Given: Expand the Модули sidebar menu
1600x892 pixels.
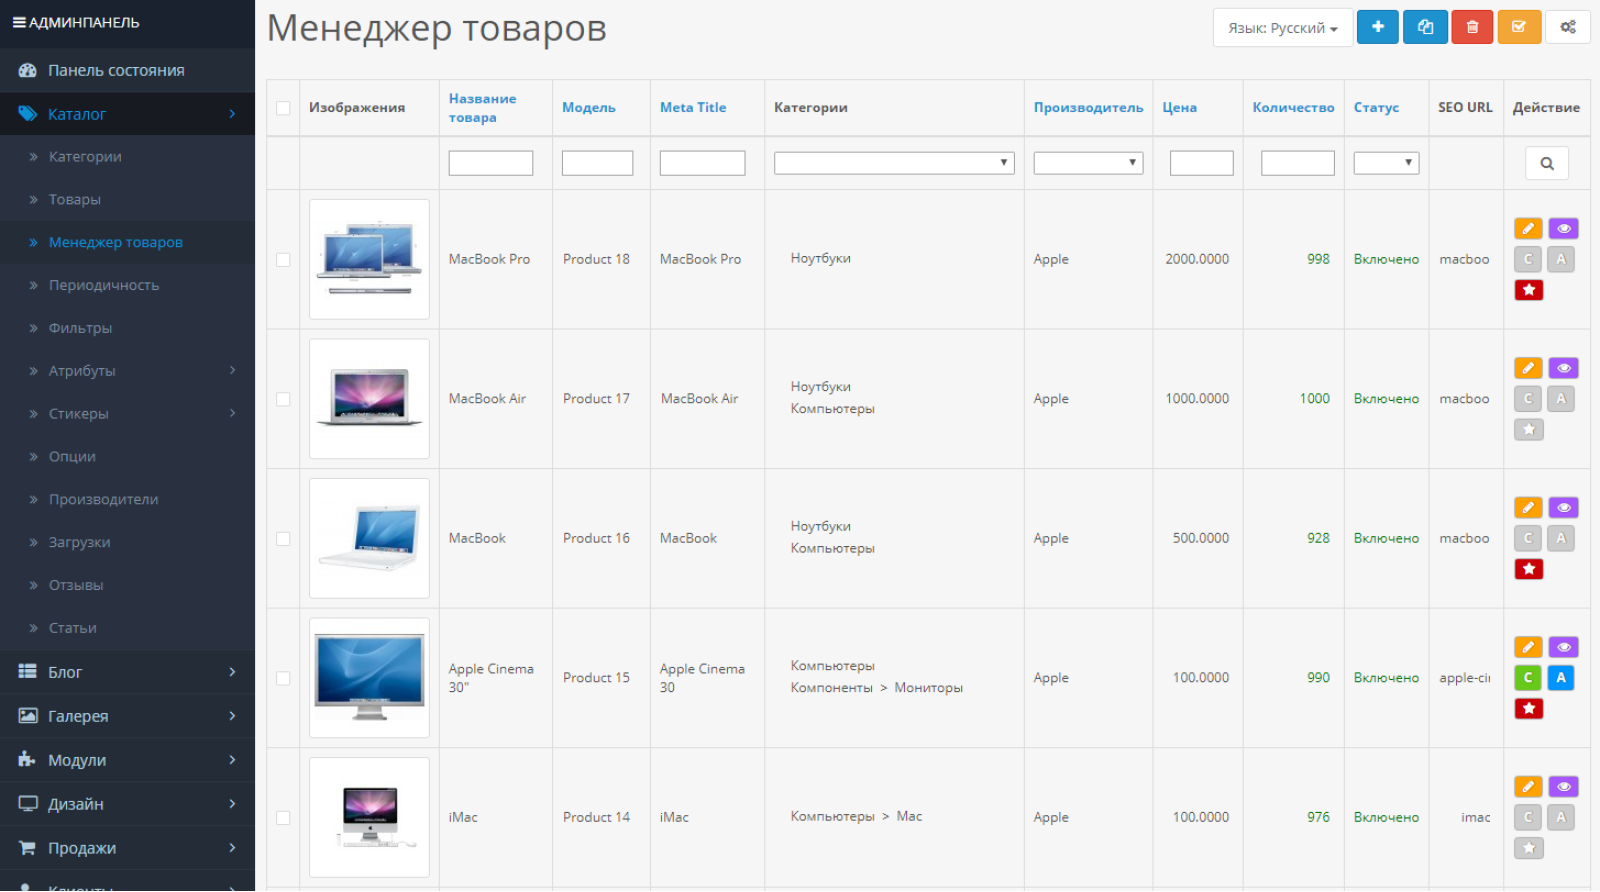Looking at the screenshot, I should 127,760.
